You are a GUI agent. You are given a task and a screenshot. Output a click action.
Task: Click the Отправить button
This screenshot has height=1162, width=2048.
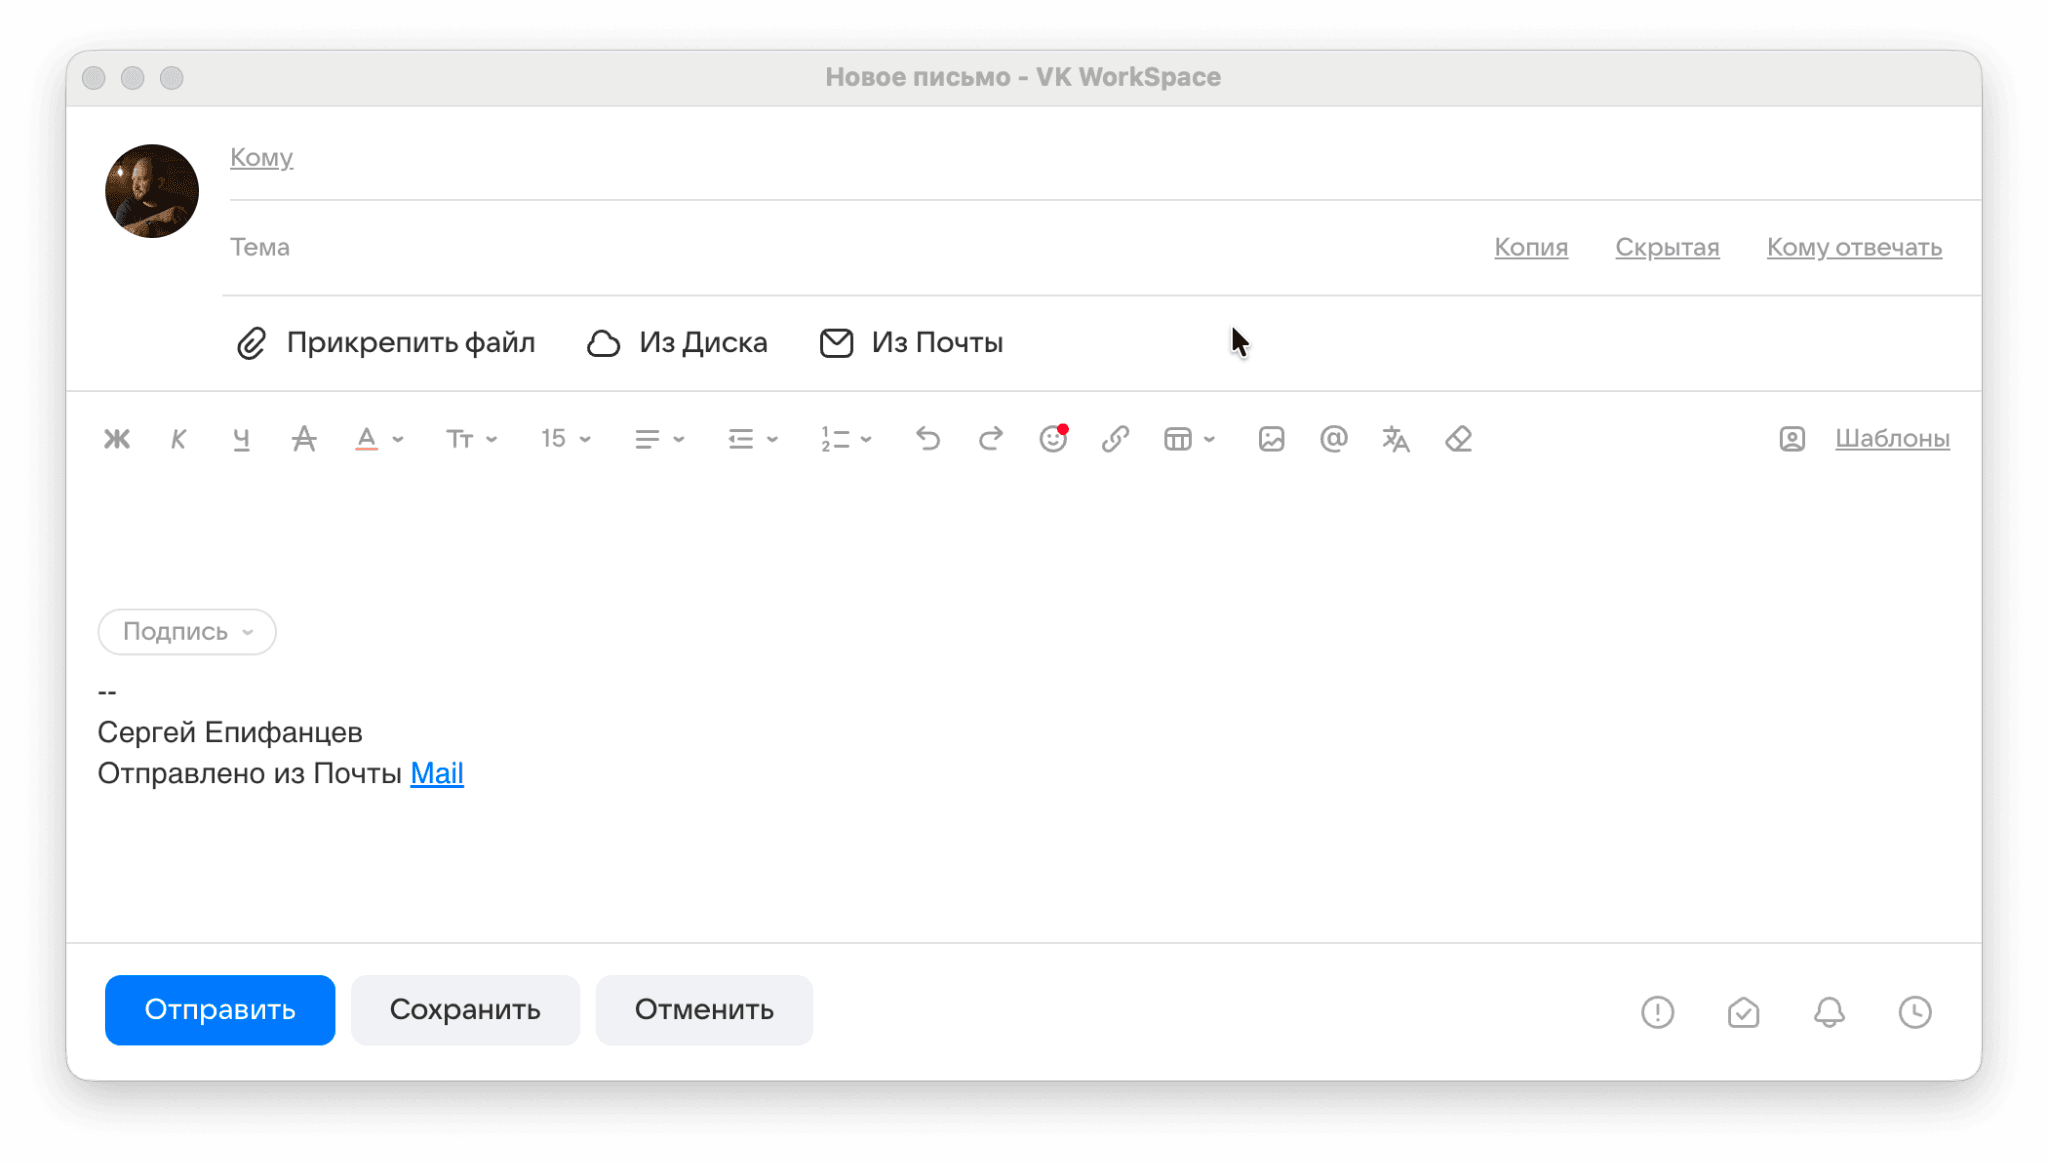pyautogui.click(x=220, y=1010)
